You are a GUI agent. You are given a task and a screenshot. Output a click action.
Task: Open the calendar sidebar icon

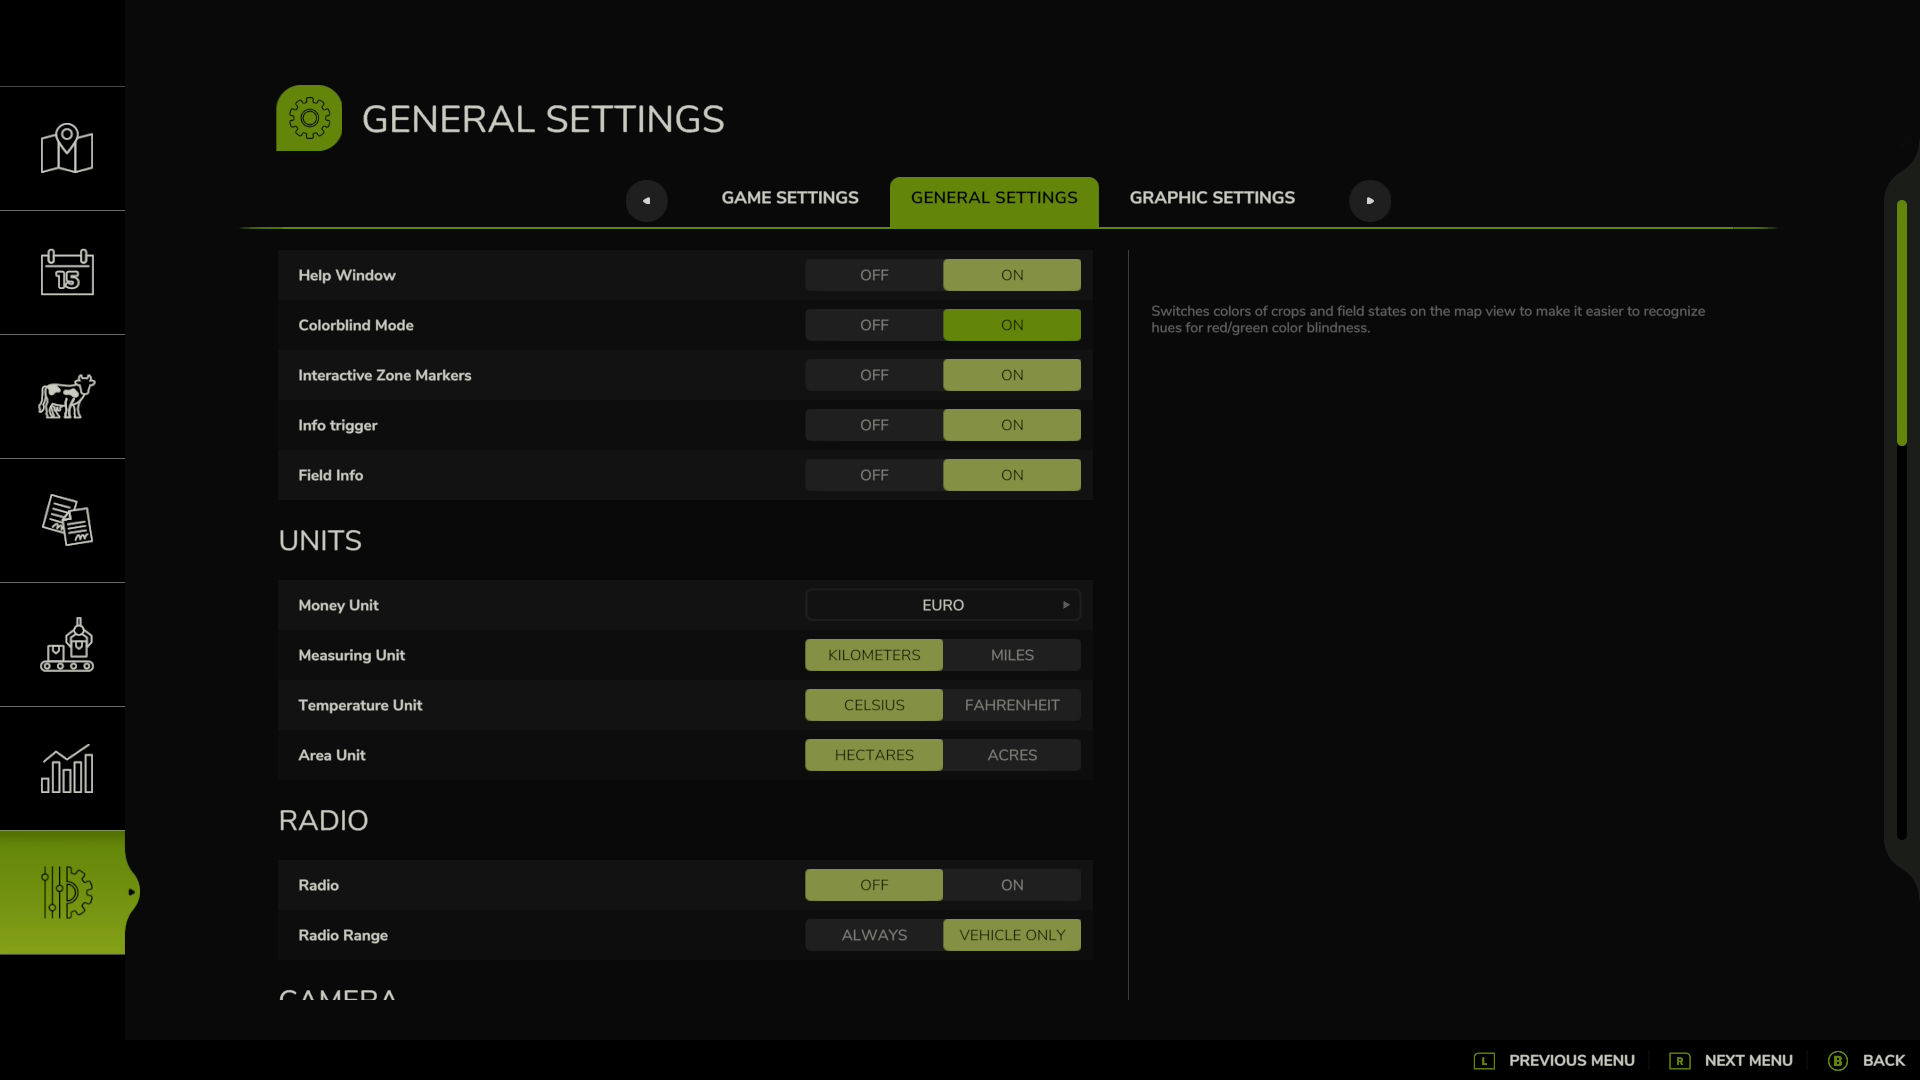pos(66,272)
